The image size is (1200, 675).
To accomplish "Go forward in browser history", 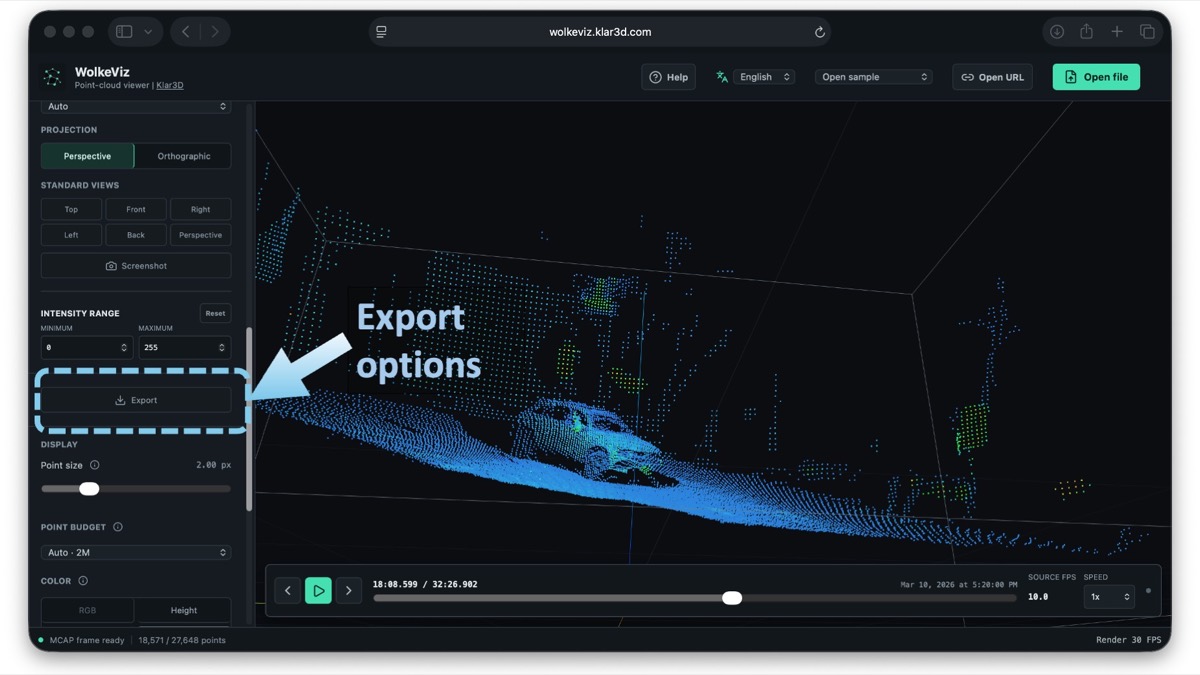I will pos(214,32).
